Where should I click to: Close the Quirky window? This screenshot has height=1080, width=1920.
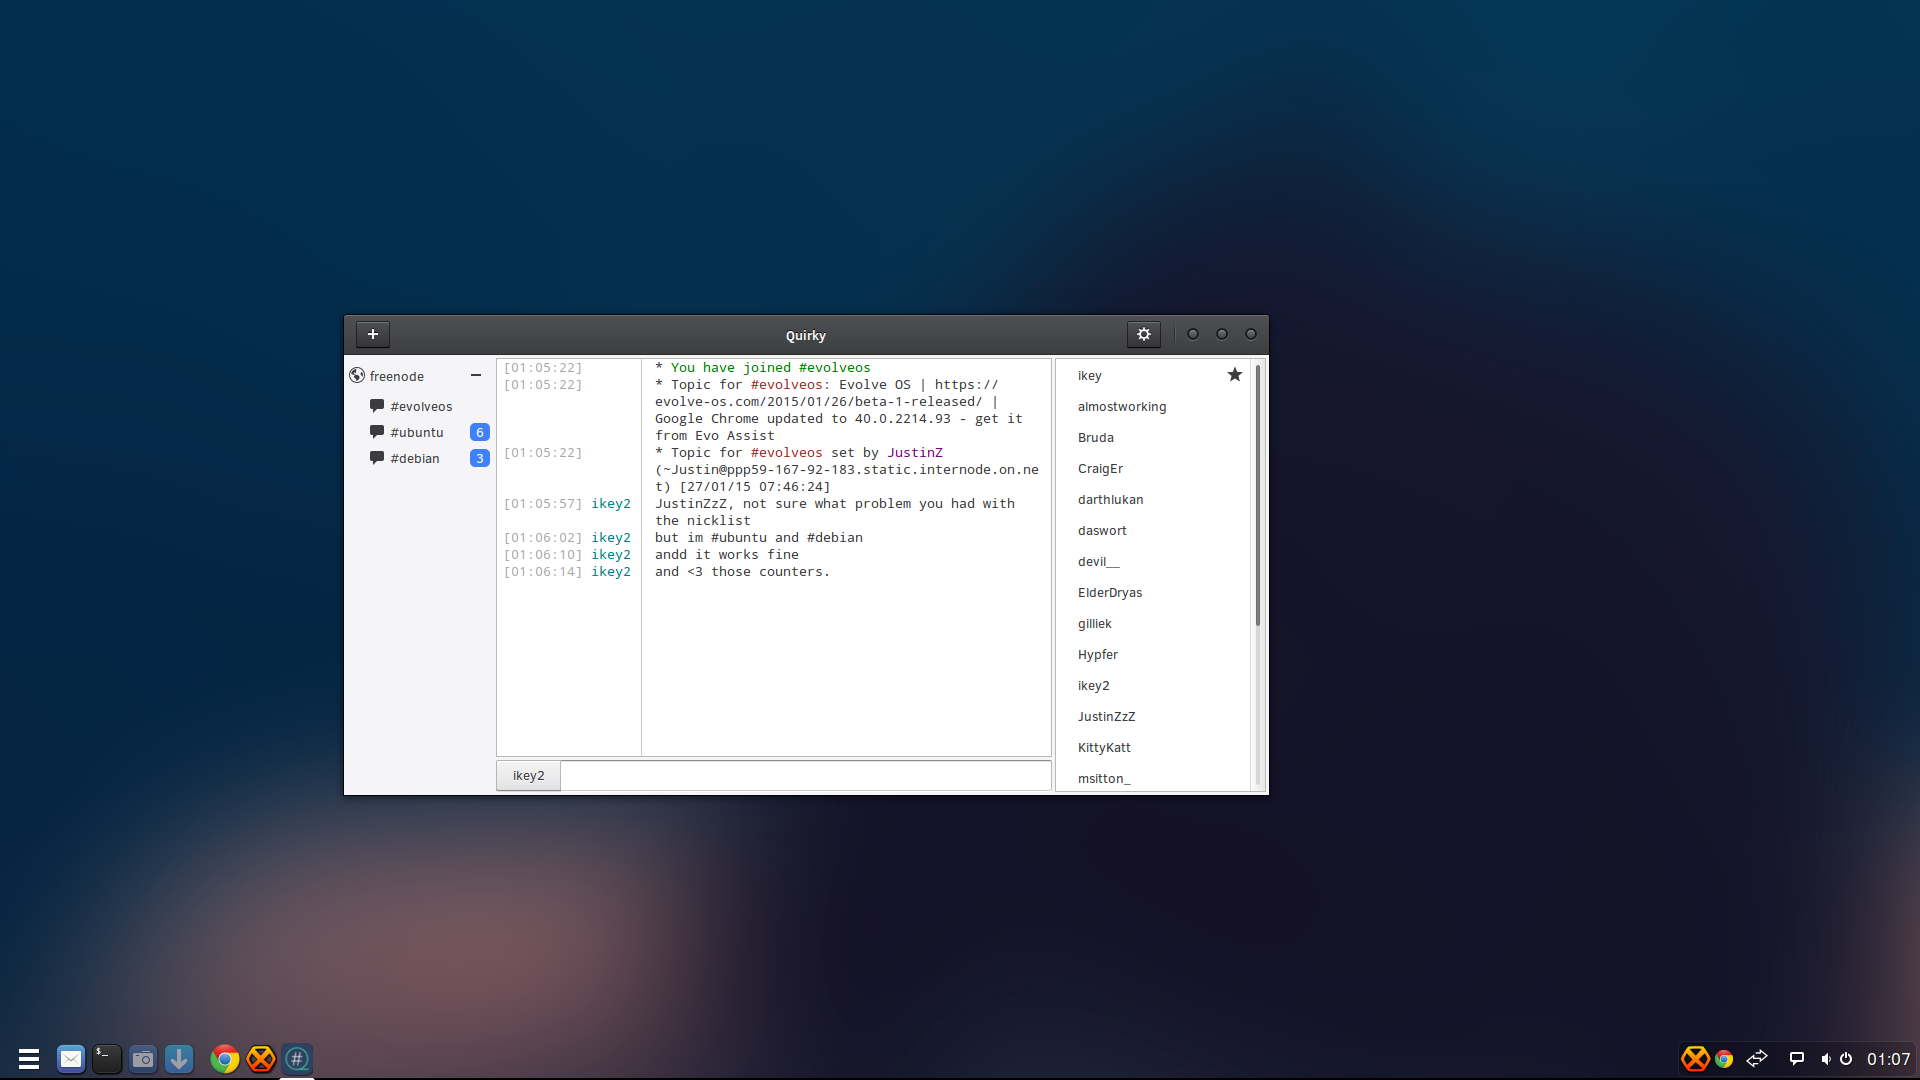(x=1251, y=334)
